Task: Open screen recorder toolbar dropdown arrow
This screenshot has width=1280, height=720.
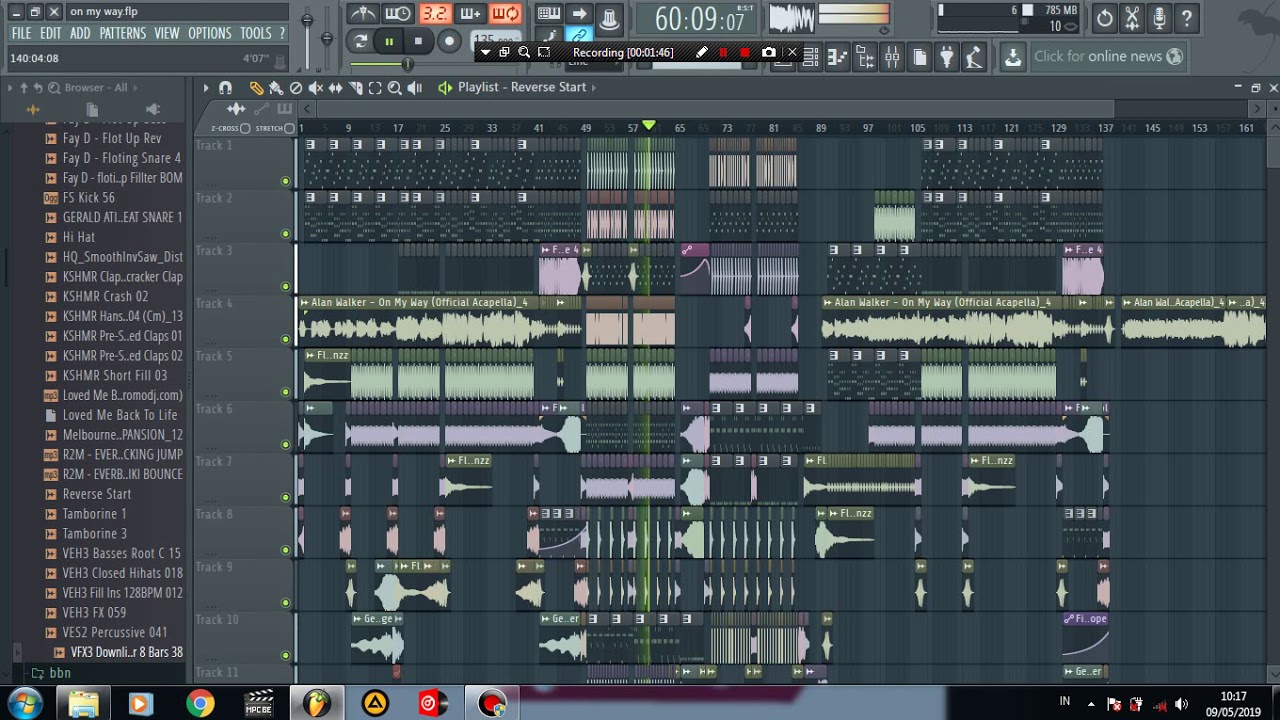Action: click(485, 52)
